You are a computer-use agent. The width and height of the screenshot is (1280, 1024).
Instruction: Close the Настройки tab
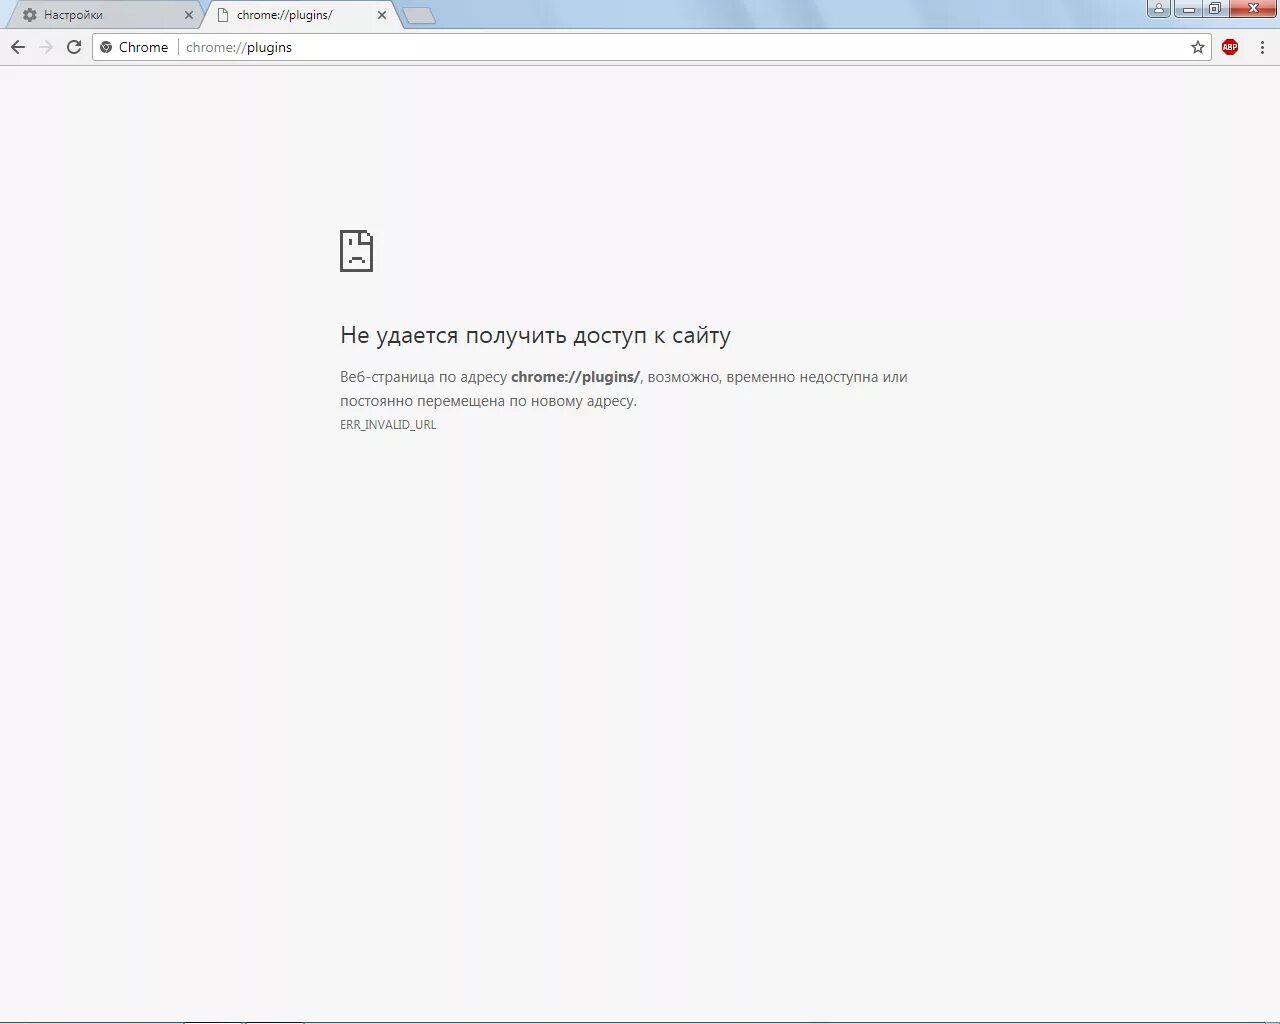pos(188,15)
